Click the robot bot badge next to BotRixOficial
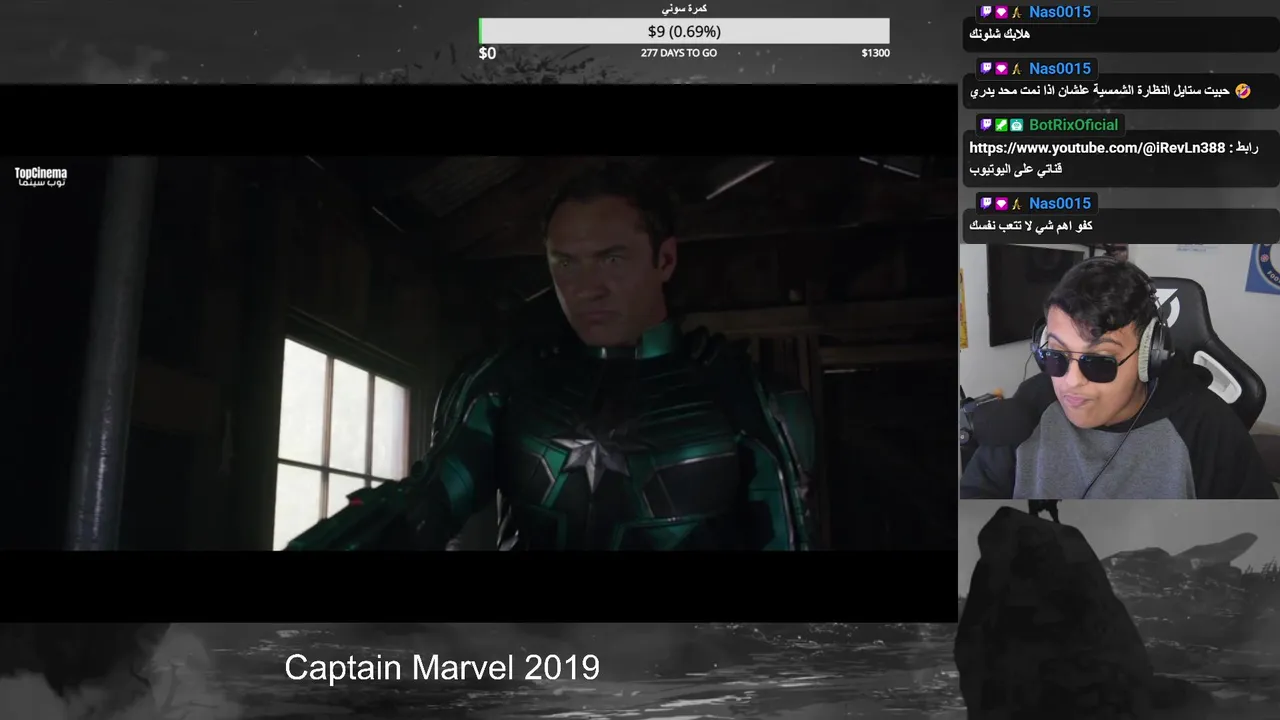 1016,125
